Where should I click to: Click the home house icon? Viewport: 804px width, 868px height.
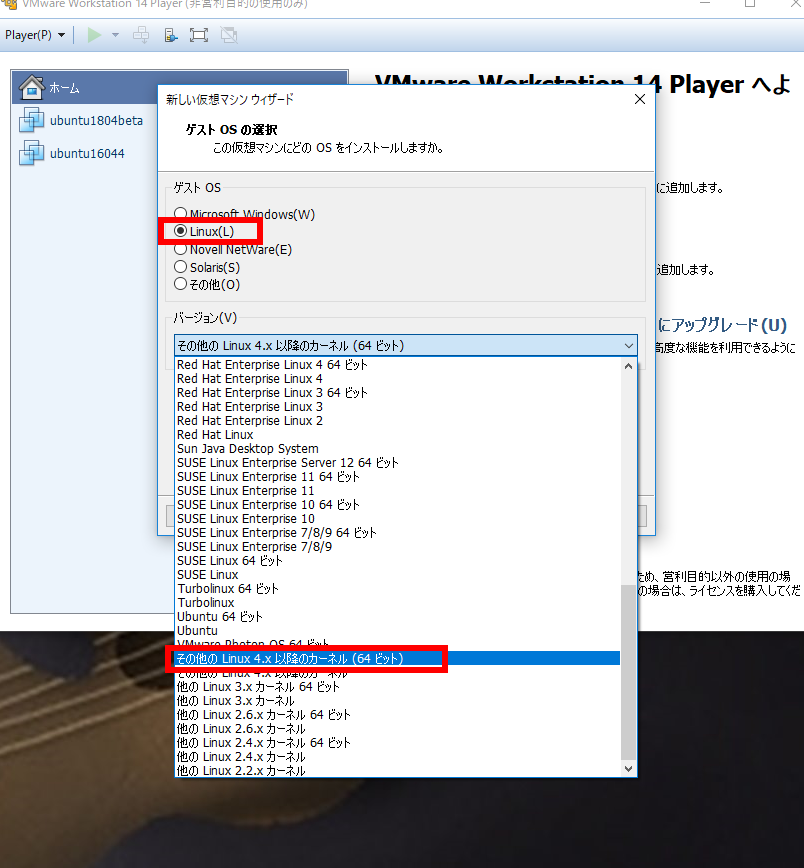click(x=31, y=87)
